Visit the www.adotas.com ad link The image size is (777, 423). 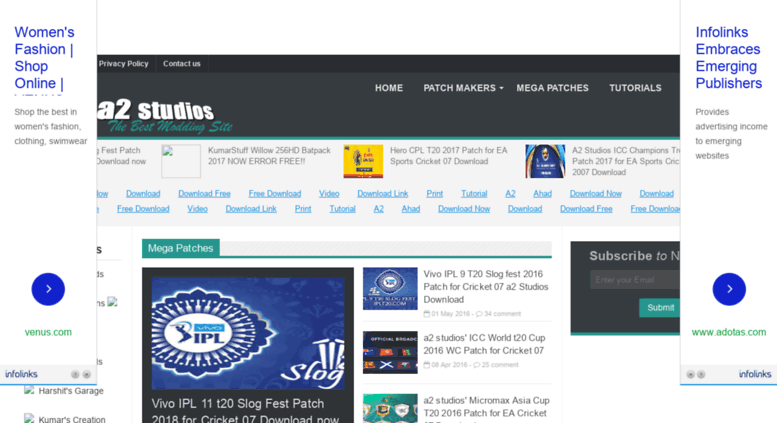tap(728, 332)
